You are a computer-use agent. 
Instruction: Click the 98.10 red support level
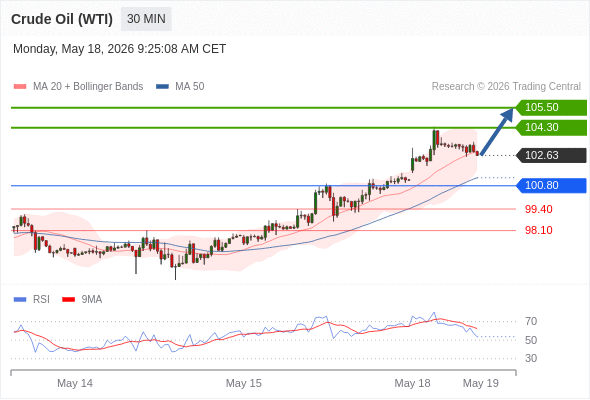(538, 230)
